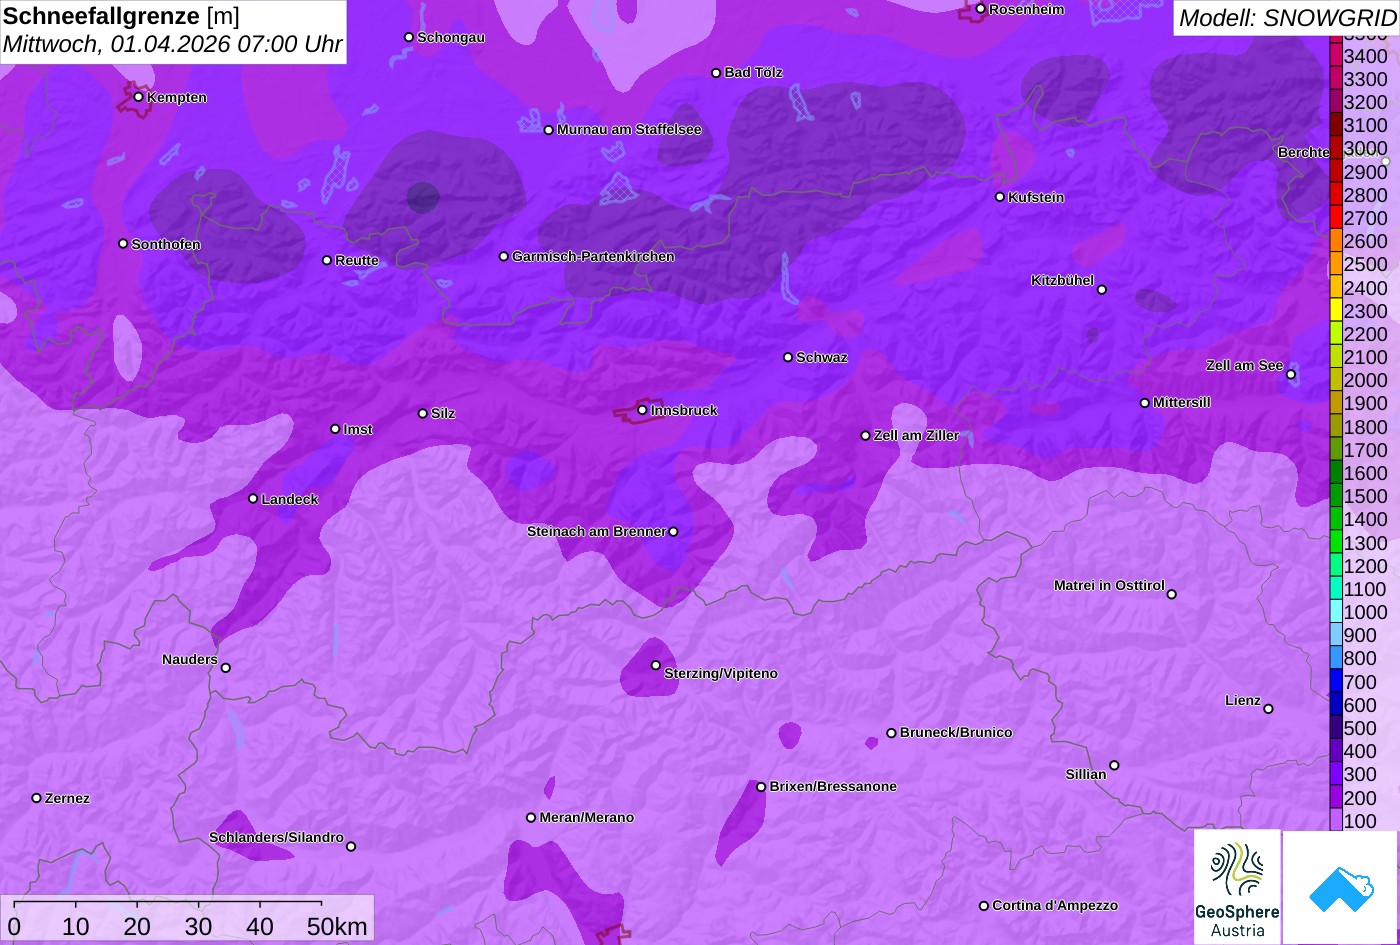Viewport: 1400px width, 945px height.
Task: Click the Modell: SNOWGRID label
Action: pyautogui.click(x=1286, y=17)
